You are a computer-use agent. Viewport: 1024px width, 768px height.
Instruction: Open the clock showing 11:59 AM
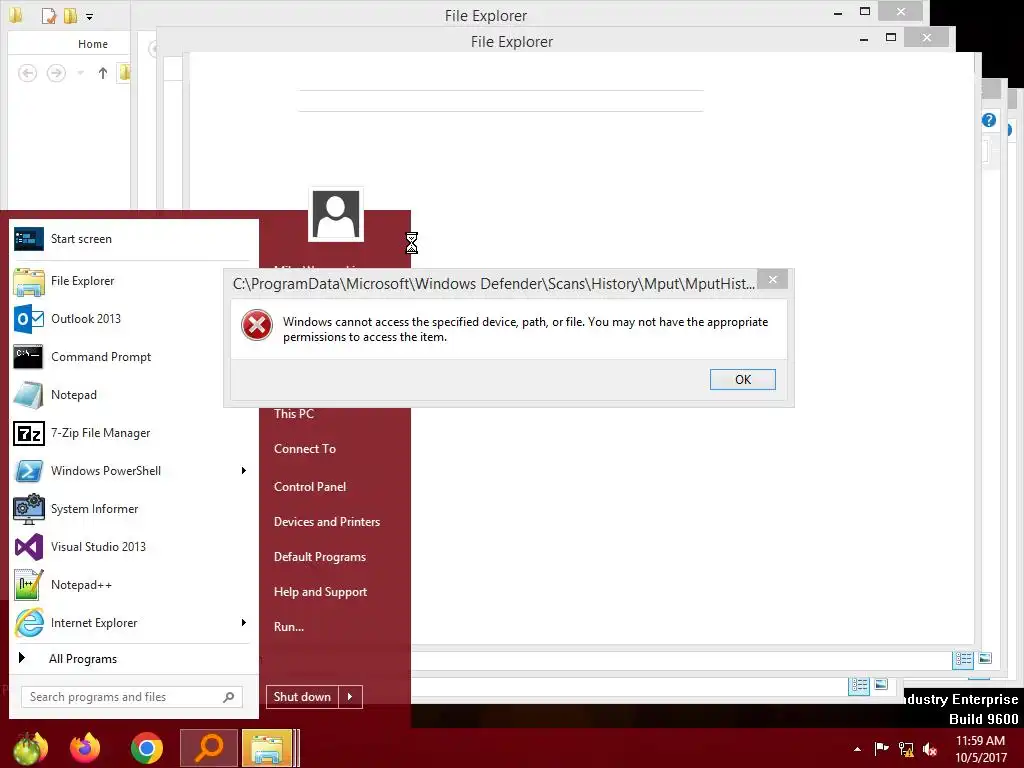pyautogui.click(x=981, y=749)
